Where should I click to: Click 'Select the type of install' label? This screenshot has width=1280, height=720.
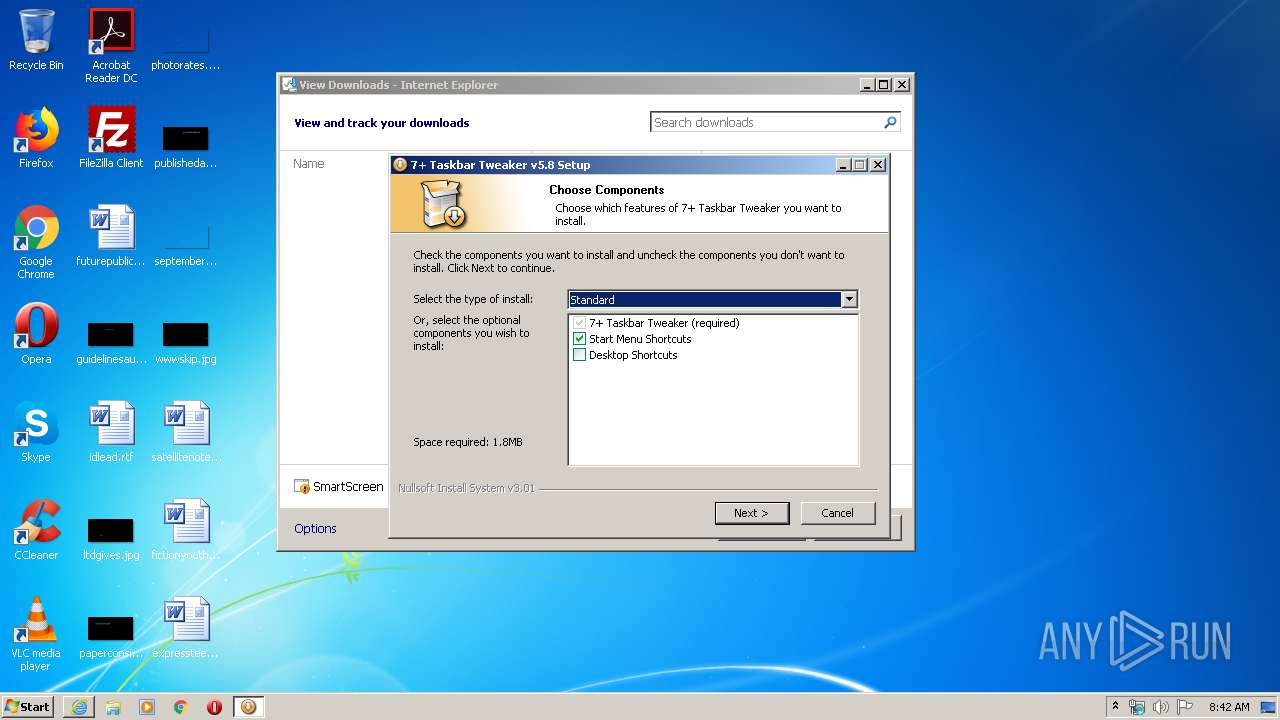[473, 299]
